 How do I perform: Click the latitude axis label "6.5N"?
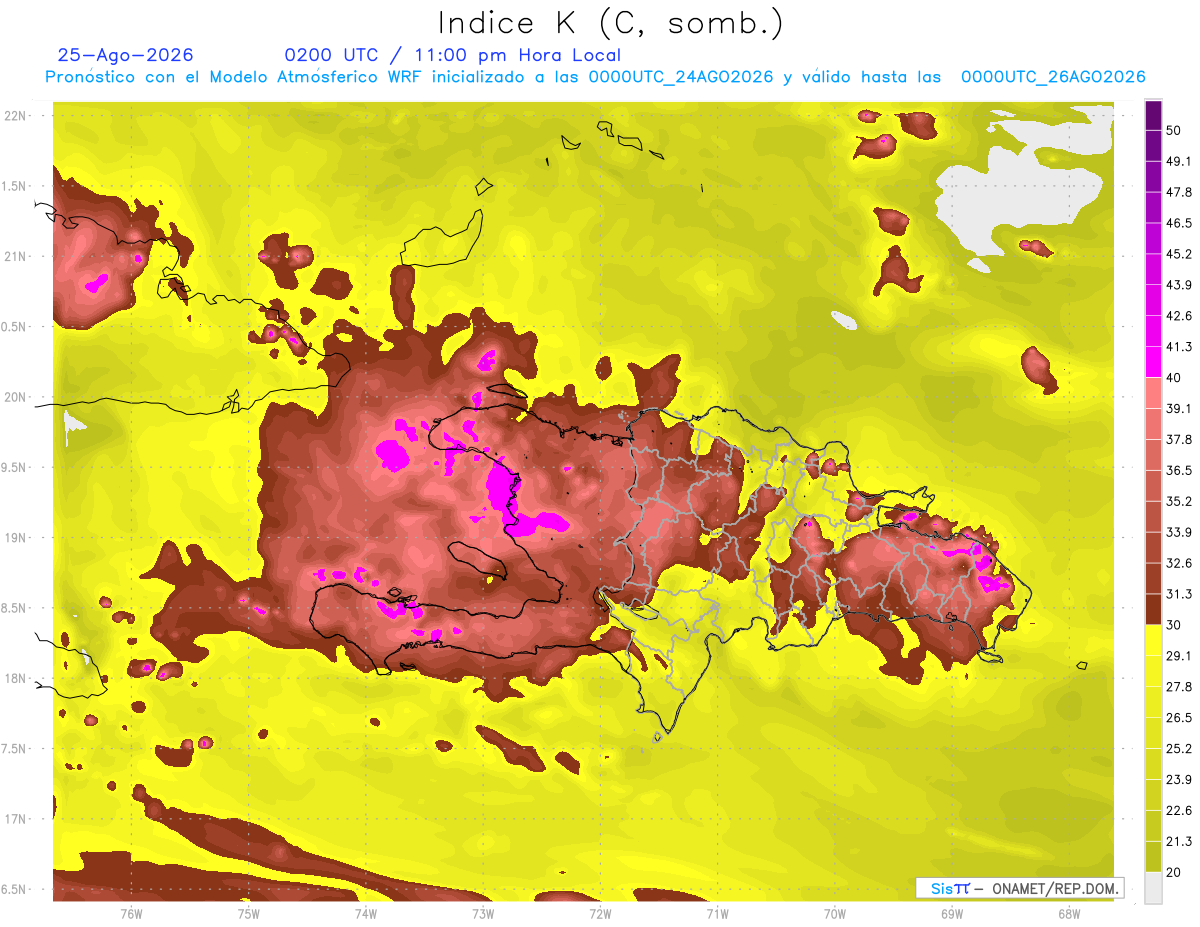click(14, 889)
